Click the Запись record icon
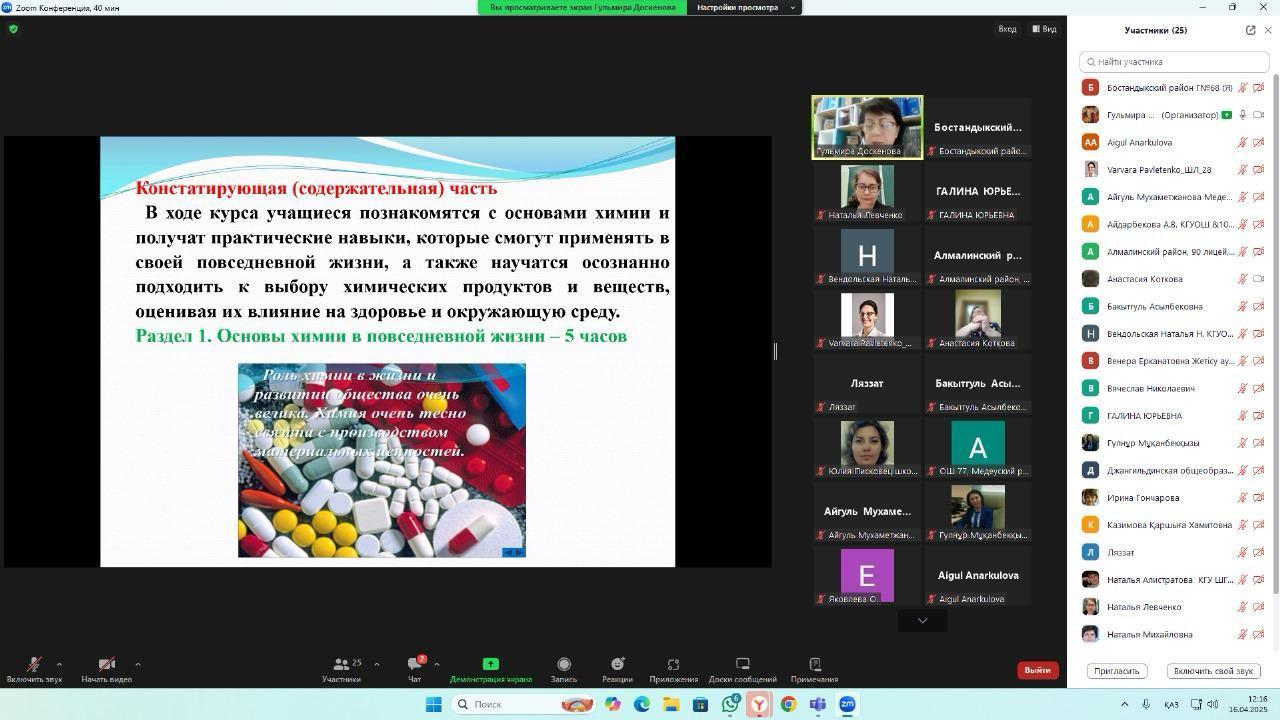Screen dimensions: 1280x720 [564, 665]
